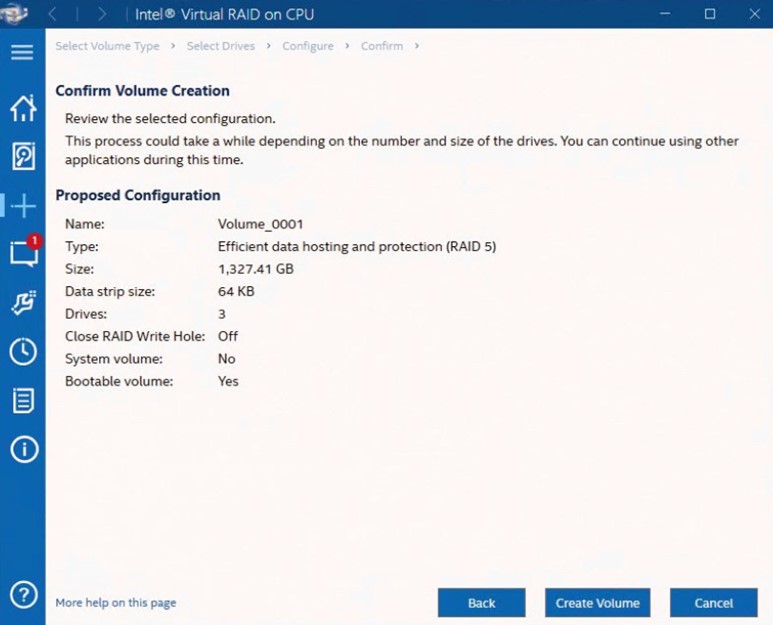Click the 64 KB strip size value

pyautogui.click(x=236, y=291)
